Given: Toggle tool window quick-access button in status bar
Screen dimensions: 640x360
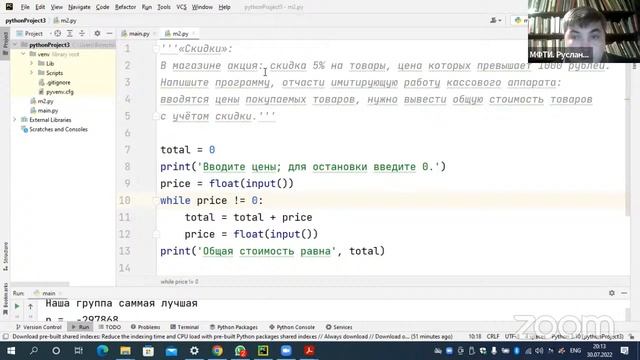Looking at the screenshot, I should coord(5,337).
